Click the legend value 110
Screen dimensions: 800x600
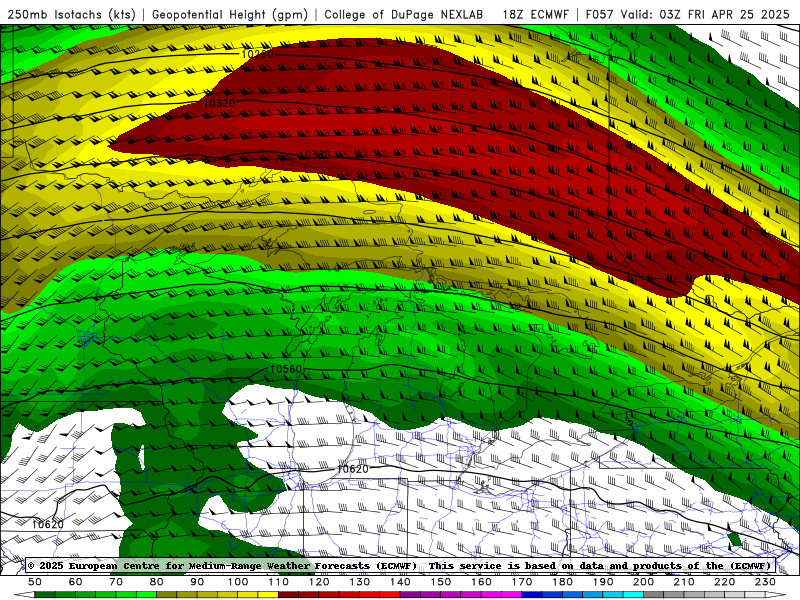[x=278, y=582]
